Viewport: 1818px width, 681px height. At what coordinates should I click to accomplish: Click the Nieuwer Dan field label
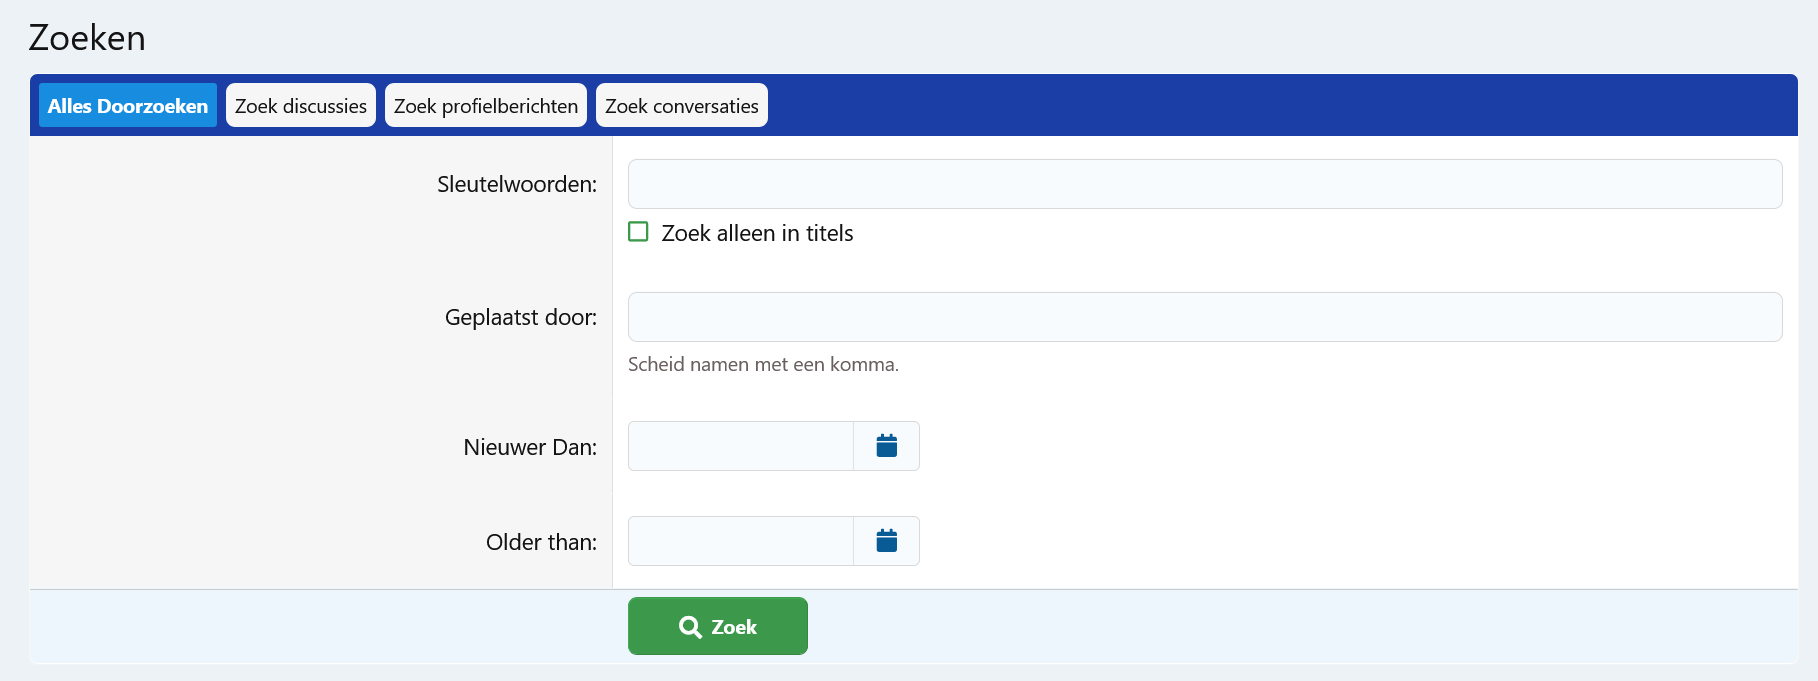point(529,447)
